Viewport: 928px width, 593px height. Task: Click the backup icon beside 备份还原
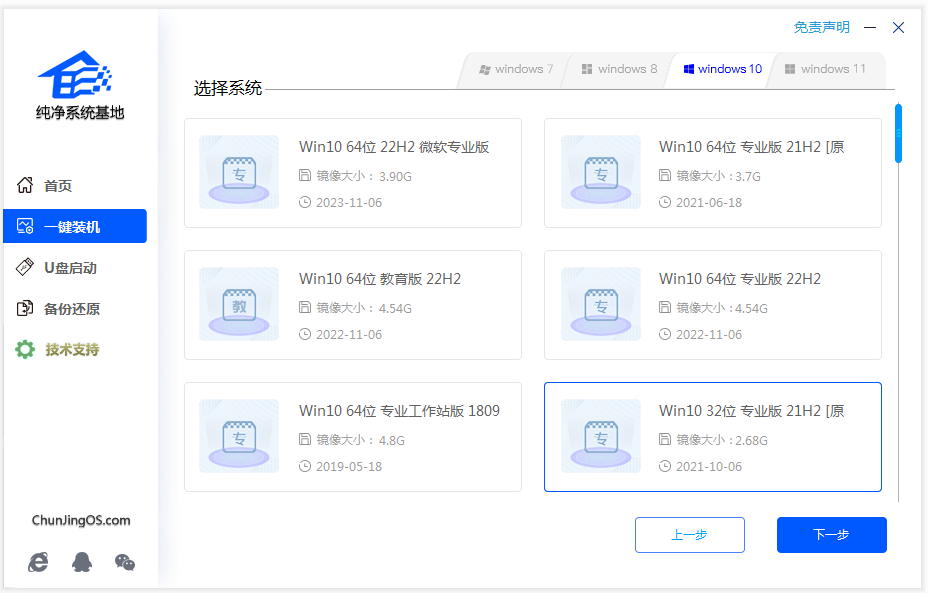tap(25, 308)
